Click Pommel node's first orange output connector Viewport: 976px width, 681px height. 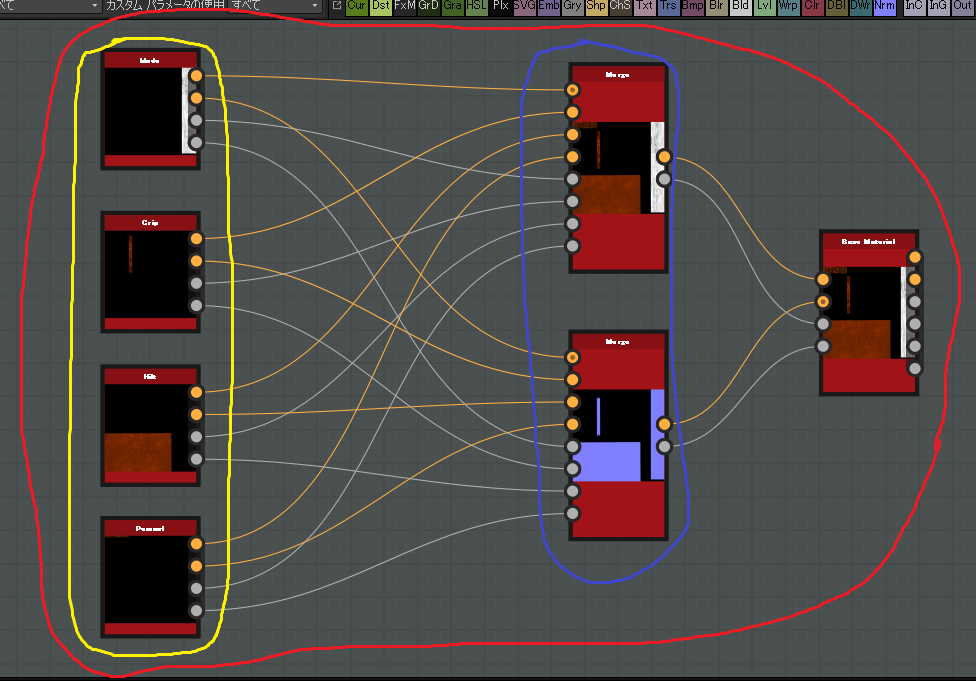196,544
